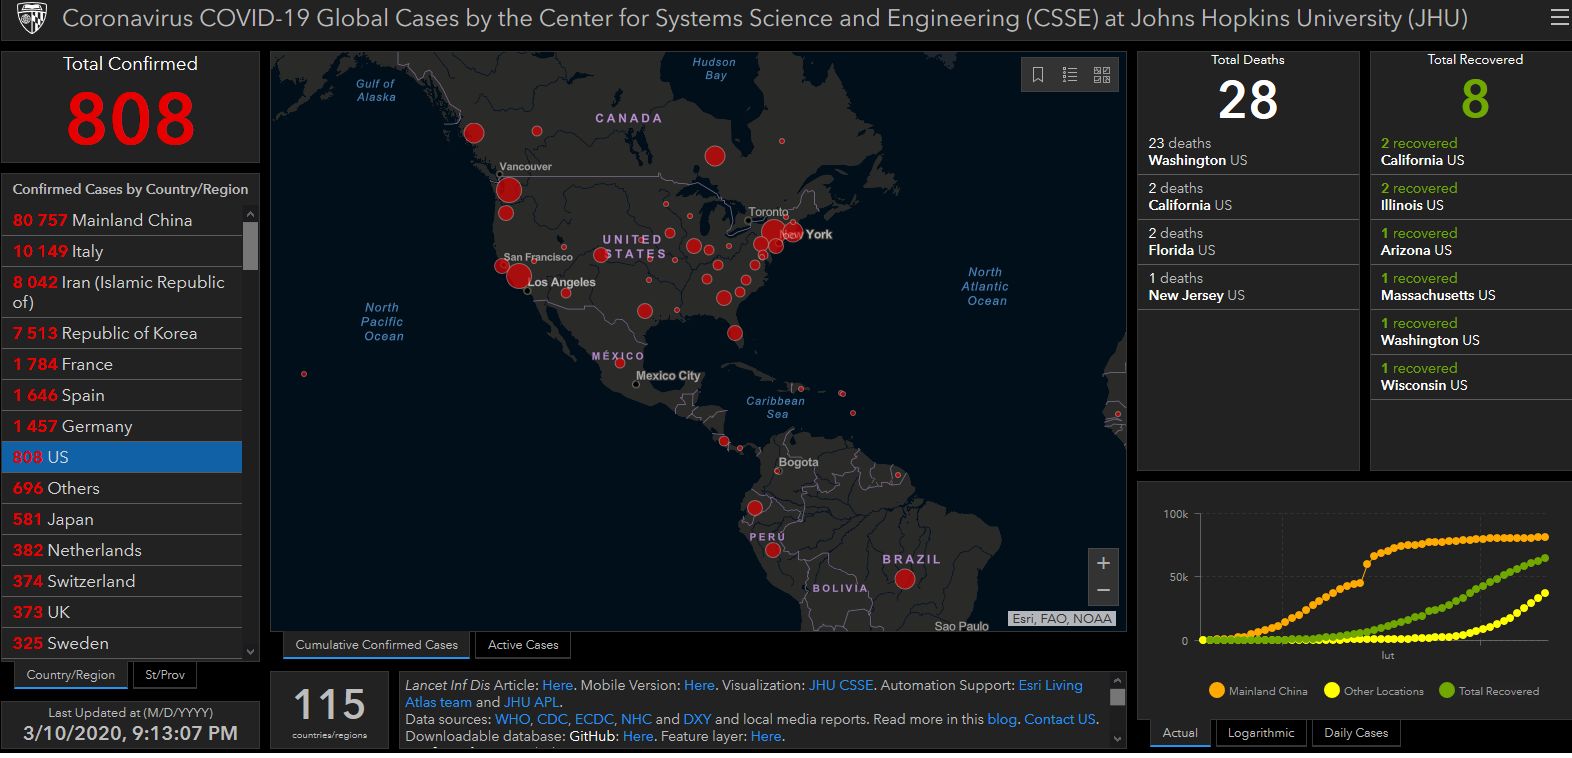Select France in country list
The width and height of the screenshot is (1572, 758).
point(122,364)
